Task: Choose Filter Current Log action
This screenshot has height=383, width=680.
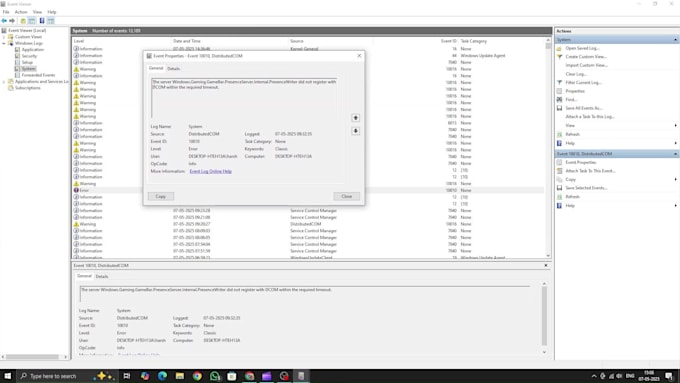Action: tap(583, 82)
